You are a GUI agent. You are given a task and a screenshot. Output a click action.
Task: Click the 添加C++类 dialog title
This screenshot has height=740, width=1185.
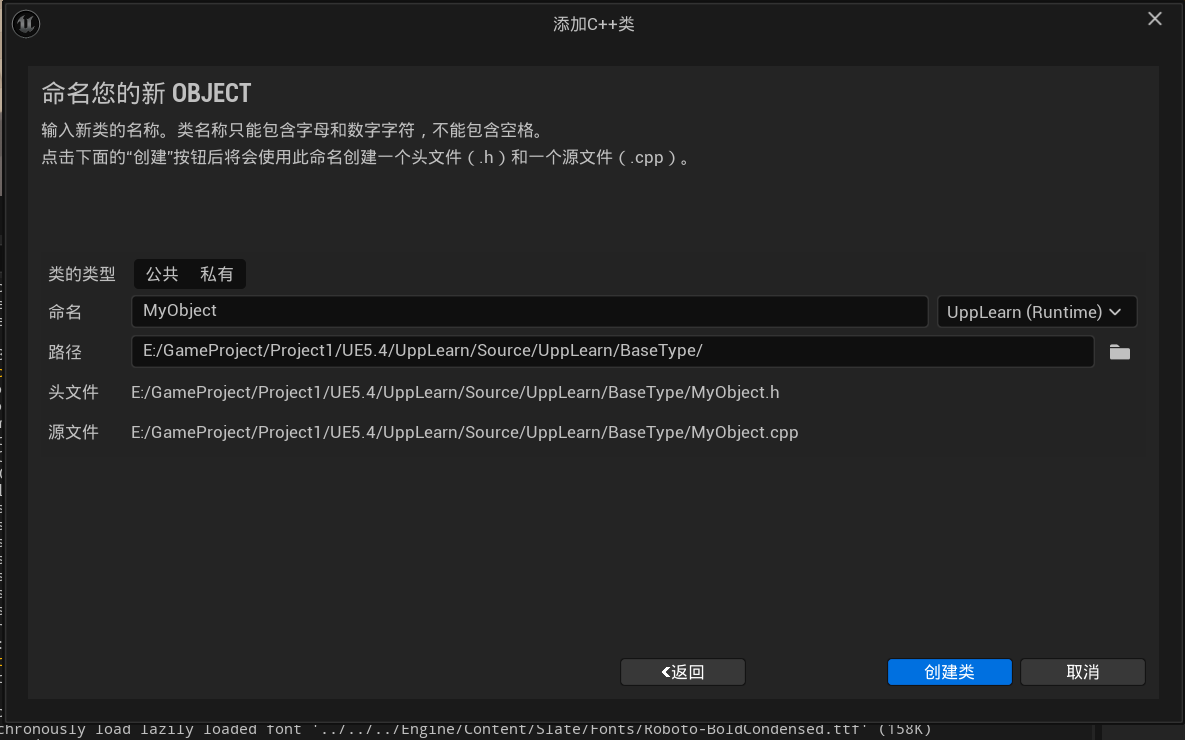coord(594,22)
